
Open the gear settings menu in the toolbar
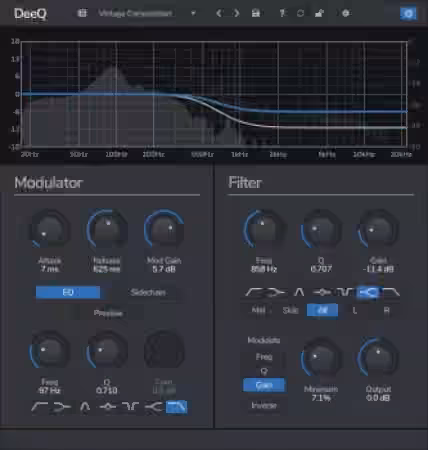pyautogui.click(x=346, y=13)
